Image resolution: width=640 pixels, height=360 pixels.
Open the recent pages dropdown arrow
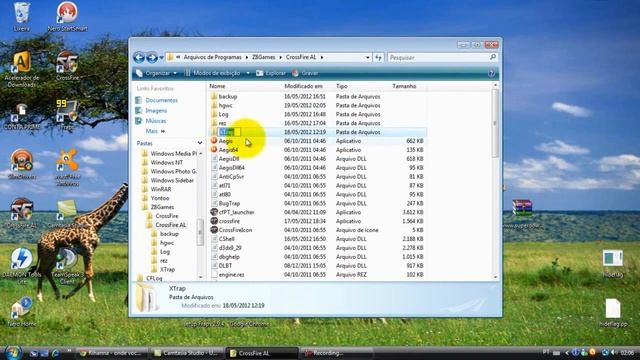pos(162,58)
